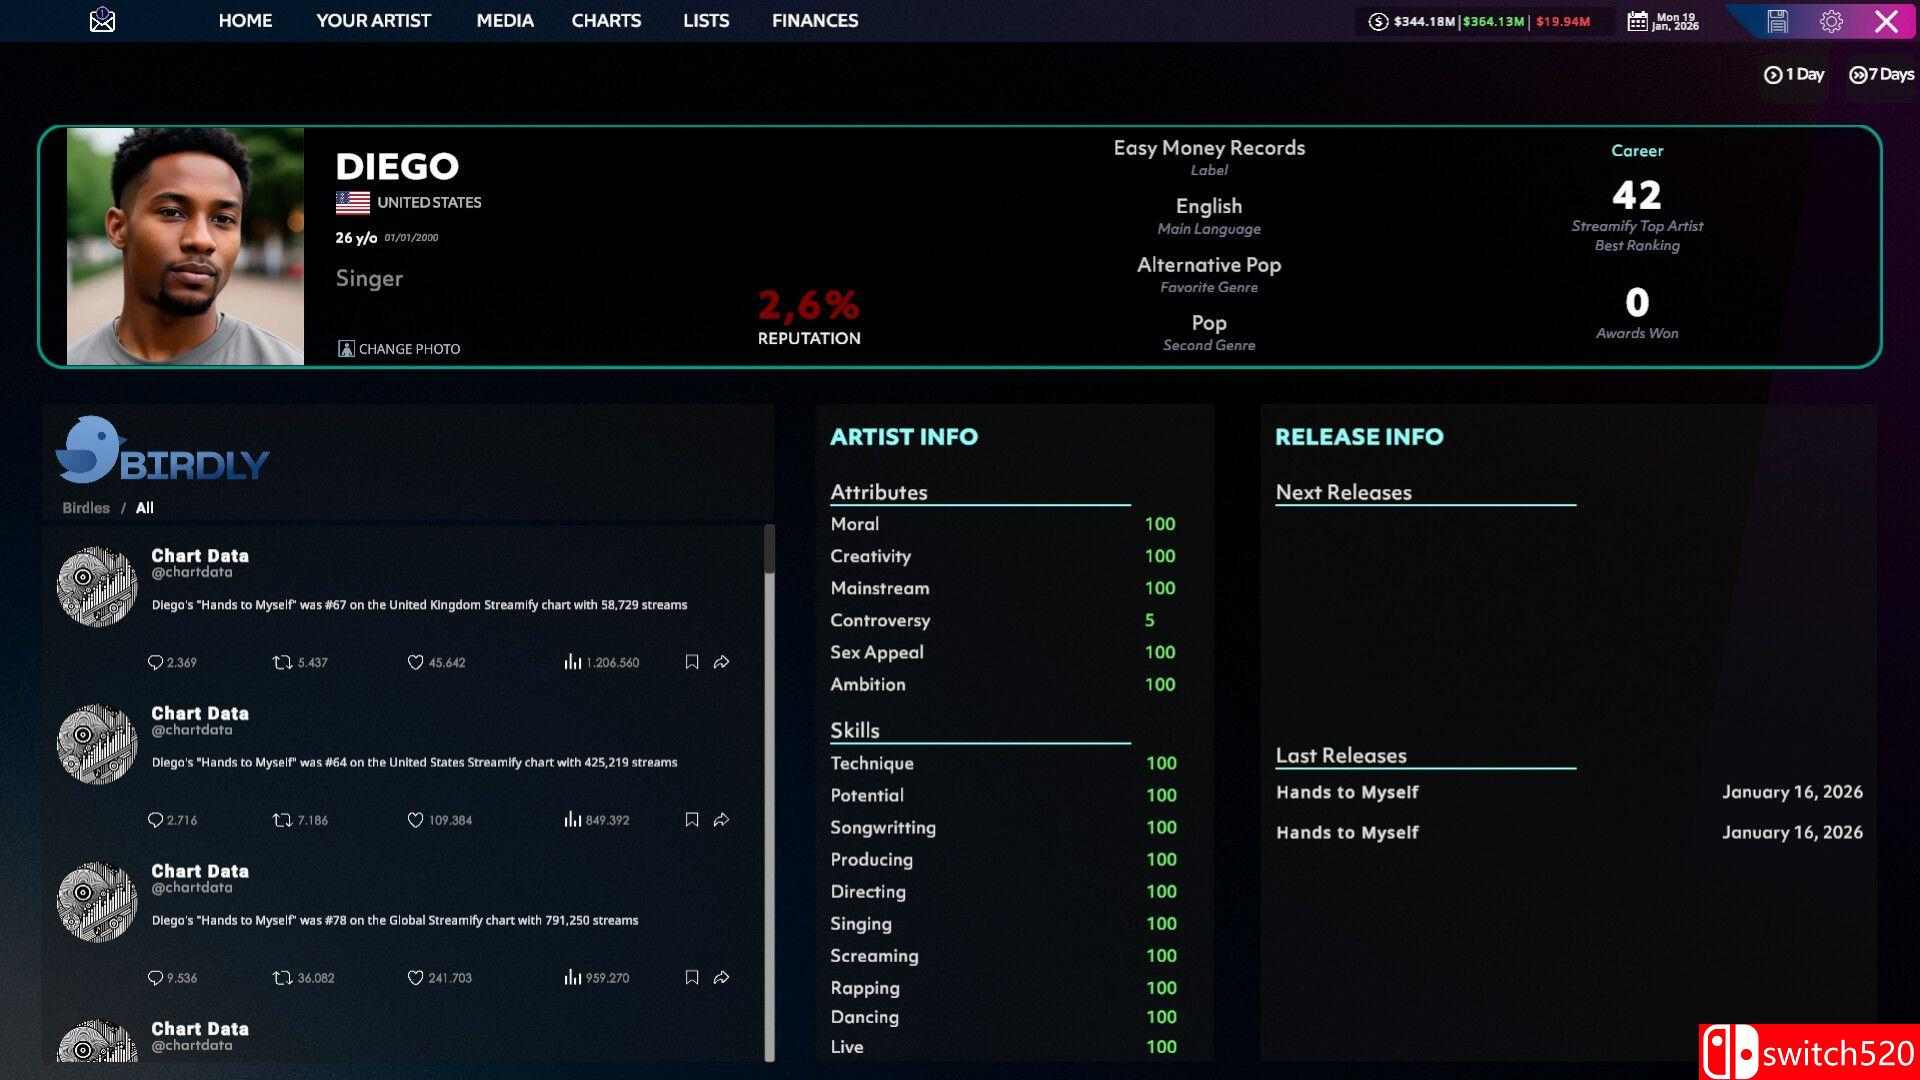
Task: Open the HOME menu
Action: [245, 20]
